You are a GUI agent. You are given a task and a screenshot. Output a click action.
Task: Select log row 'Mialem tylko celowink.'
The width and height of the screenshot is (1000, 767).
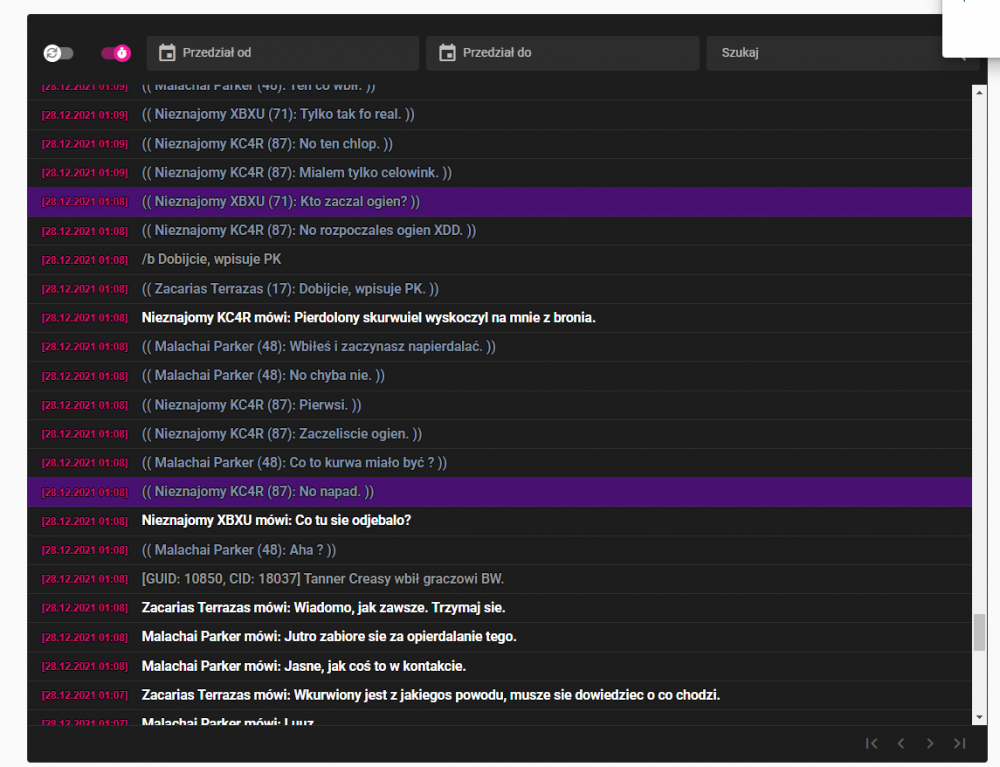tap(499, 173)
